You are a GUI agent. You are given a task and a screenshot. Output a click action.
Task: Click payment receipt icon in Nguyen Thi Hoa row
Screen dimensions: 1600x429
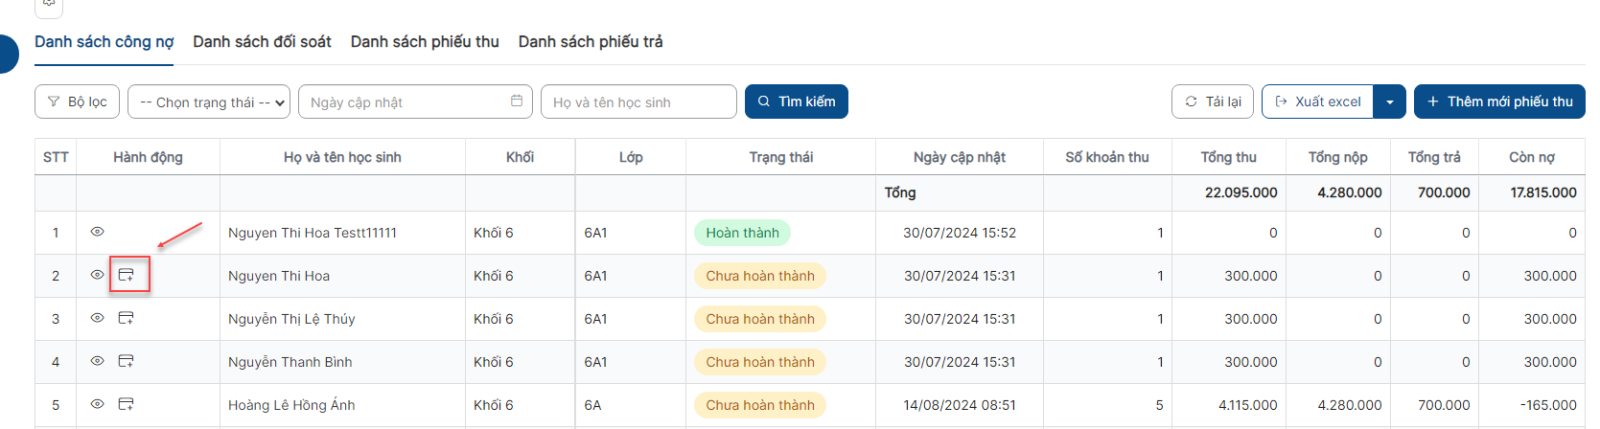click(126, 275)
